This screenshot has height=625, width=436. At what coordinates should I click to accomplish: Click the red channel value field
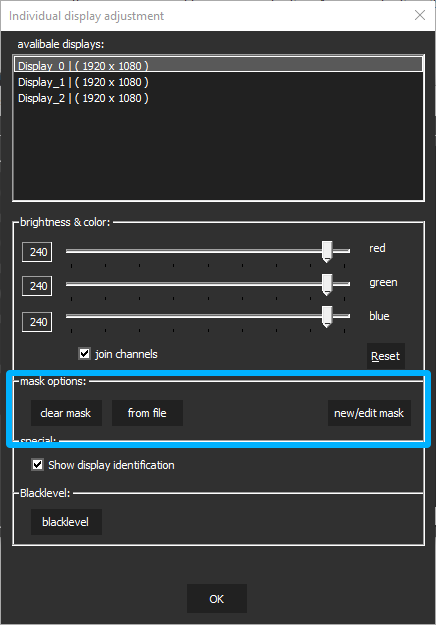[x=37, y=252]
